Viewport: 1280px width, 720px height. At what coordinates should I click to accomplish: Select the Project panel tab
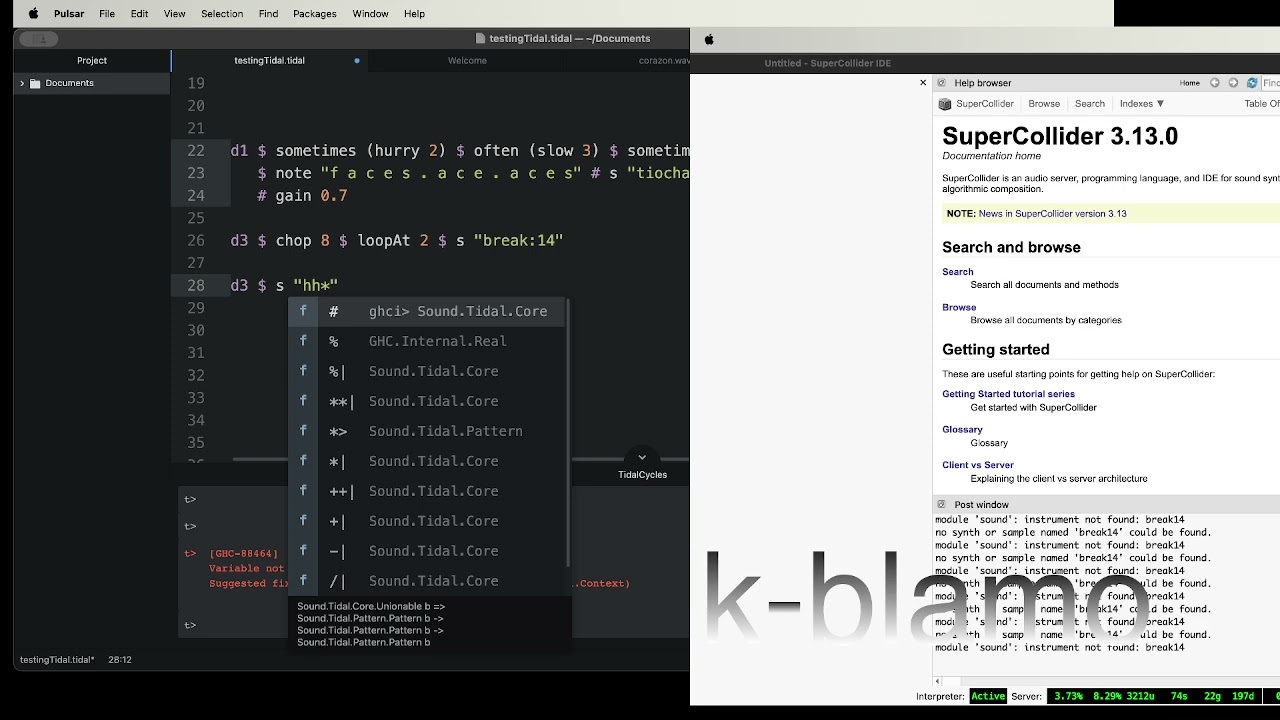coord(92,60)
